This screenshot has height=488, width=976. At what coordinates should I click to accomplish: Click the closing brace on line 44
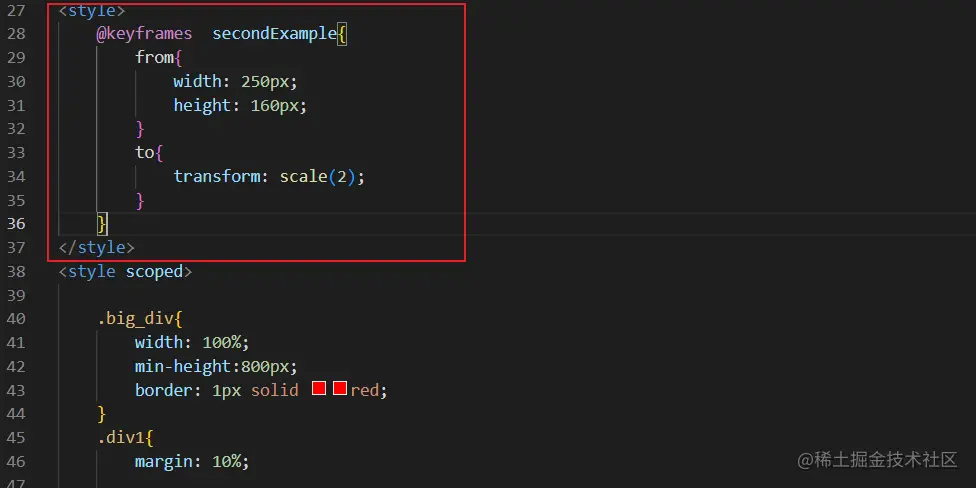pyautogui.click(x=102, y=413)
